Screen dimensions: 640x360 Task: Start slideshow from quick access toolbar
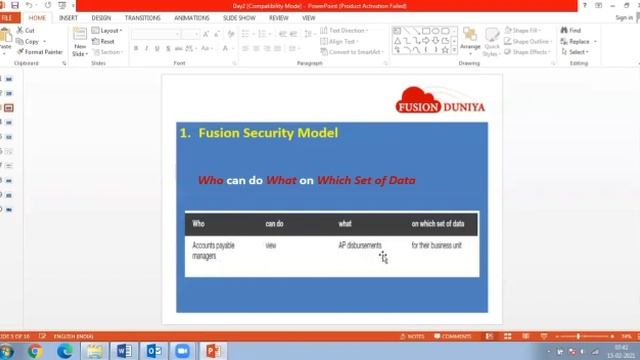62,5
